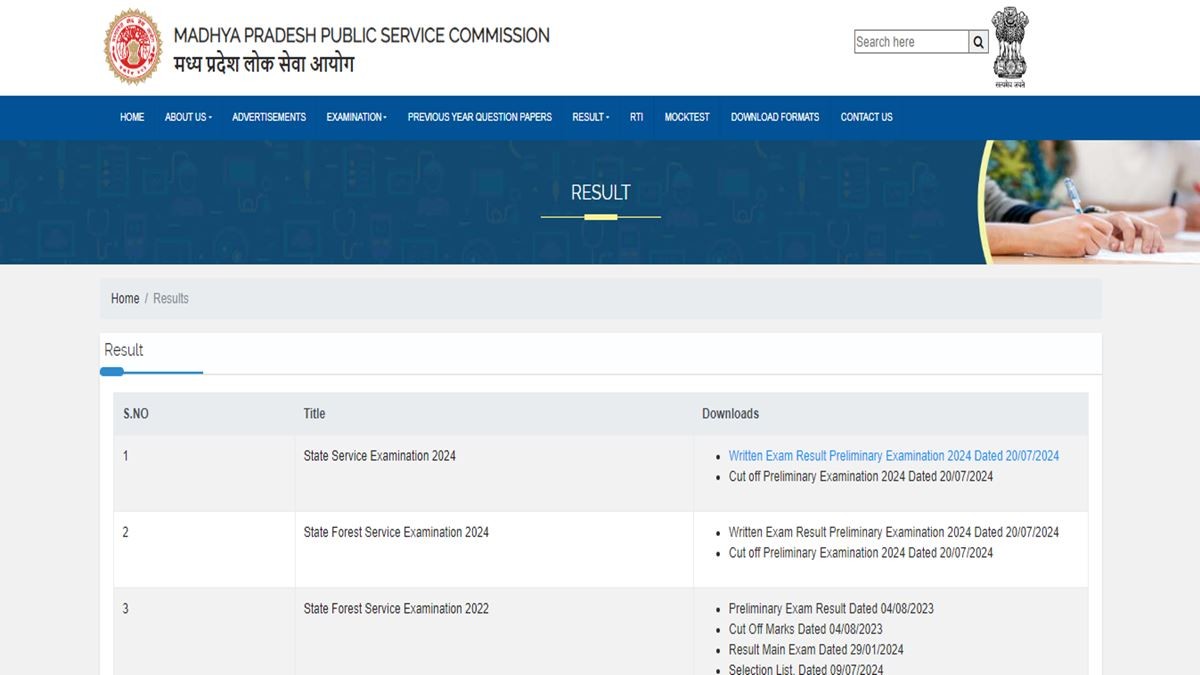Screen dimensions: 1200x675
Task: Open the MOCKTEST menu link
Action: click(x=687, y=117)
